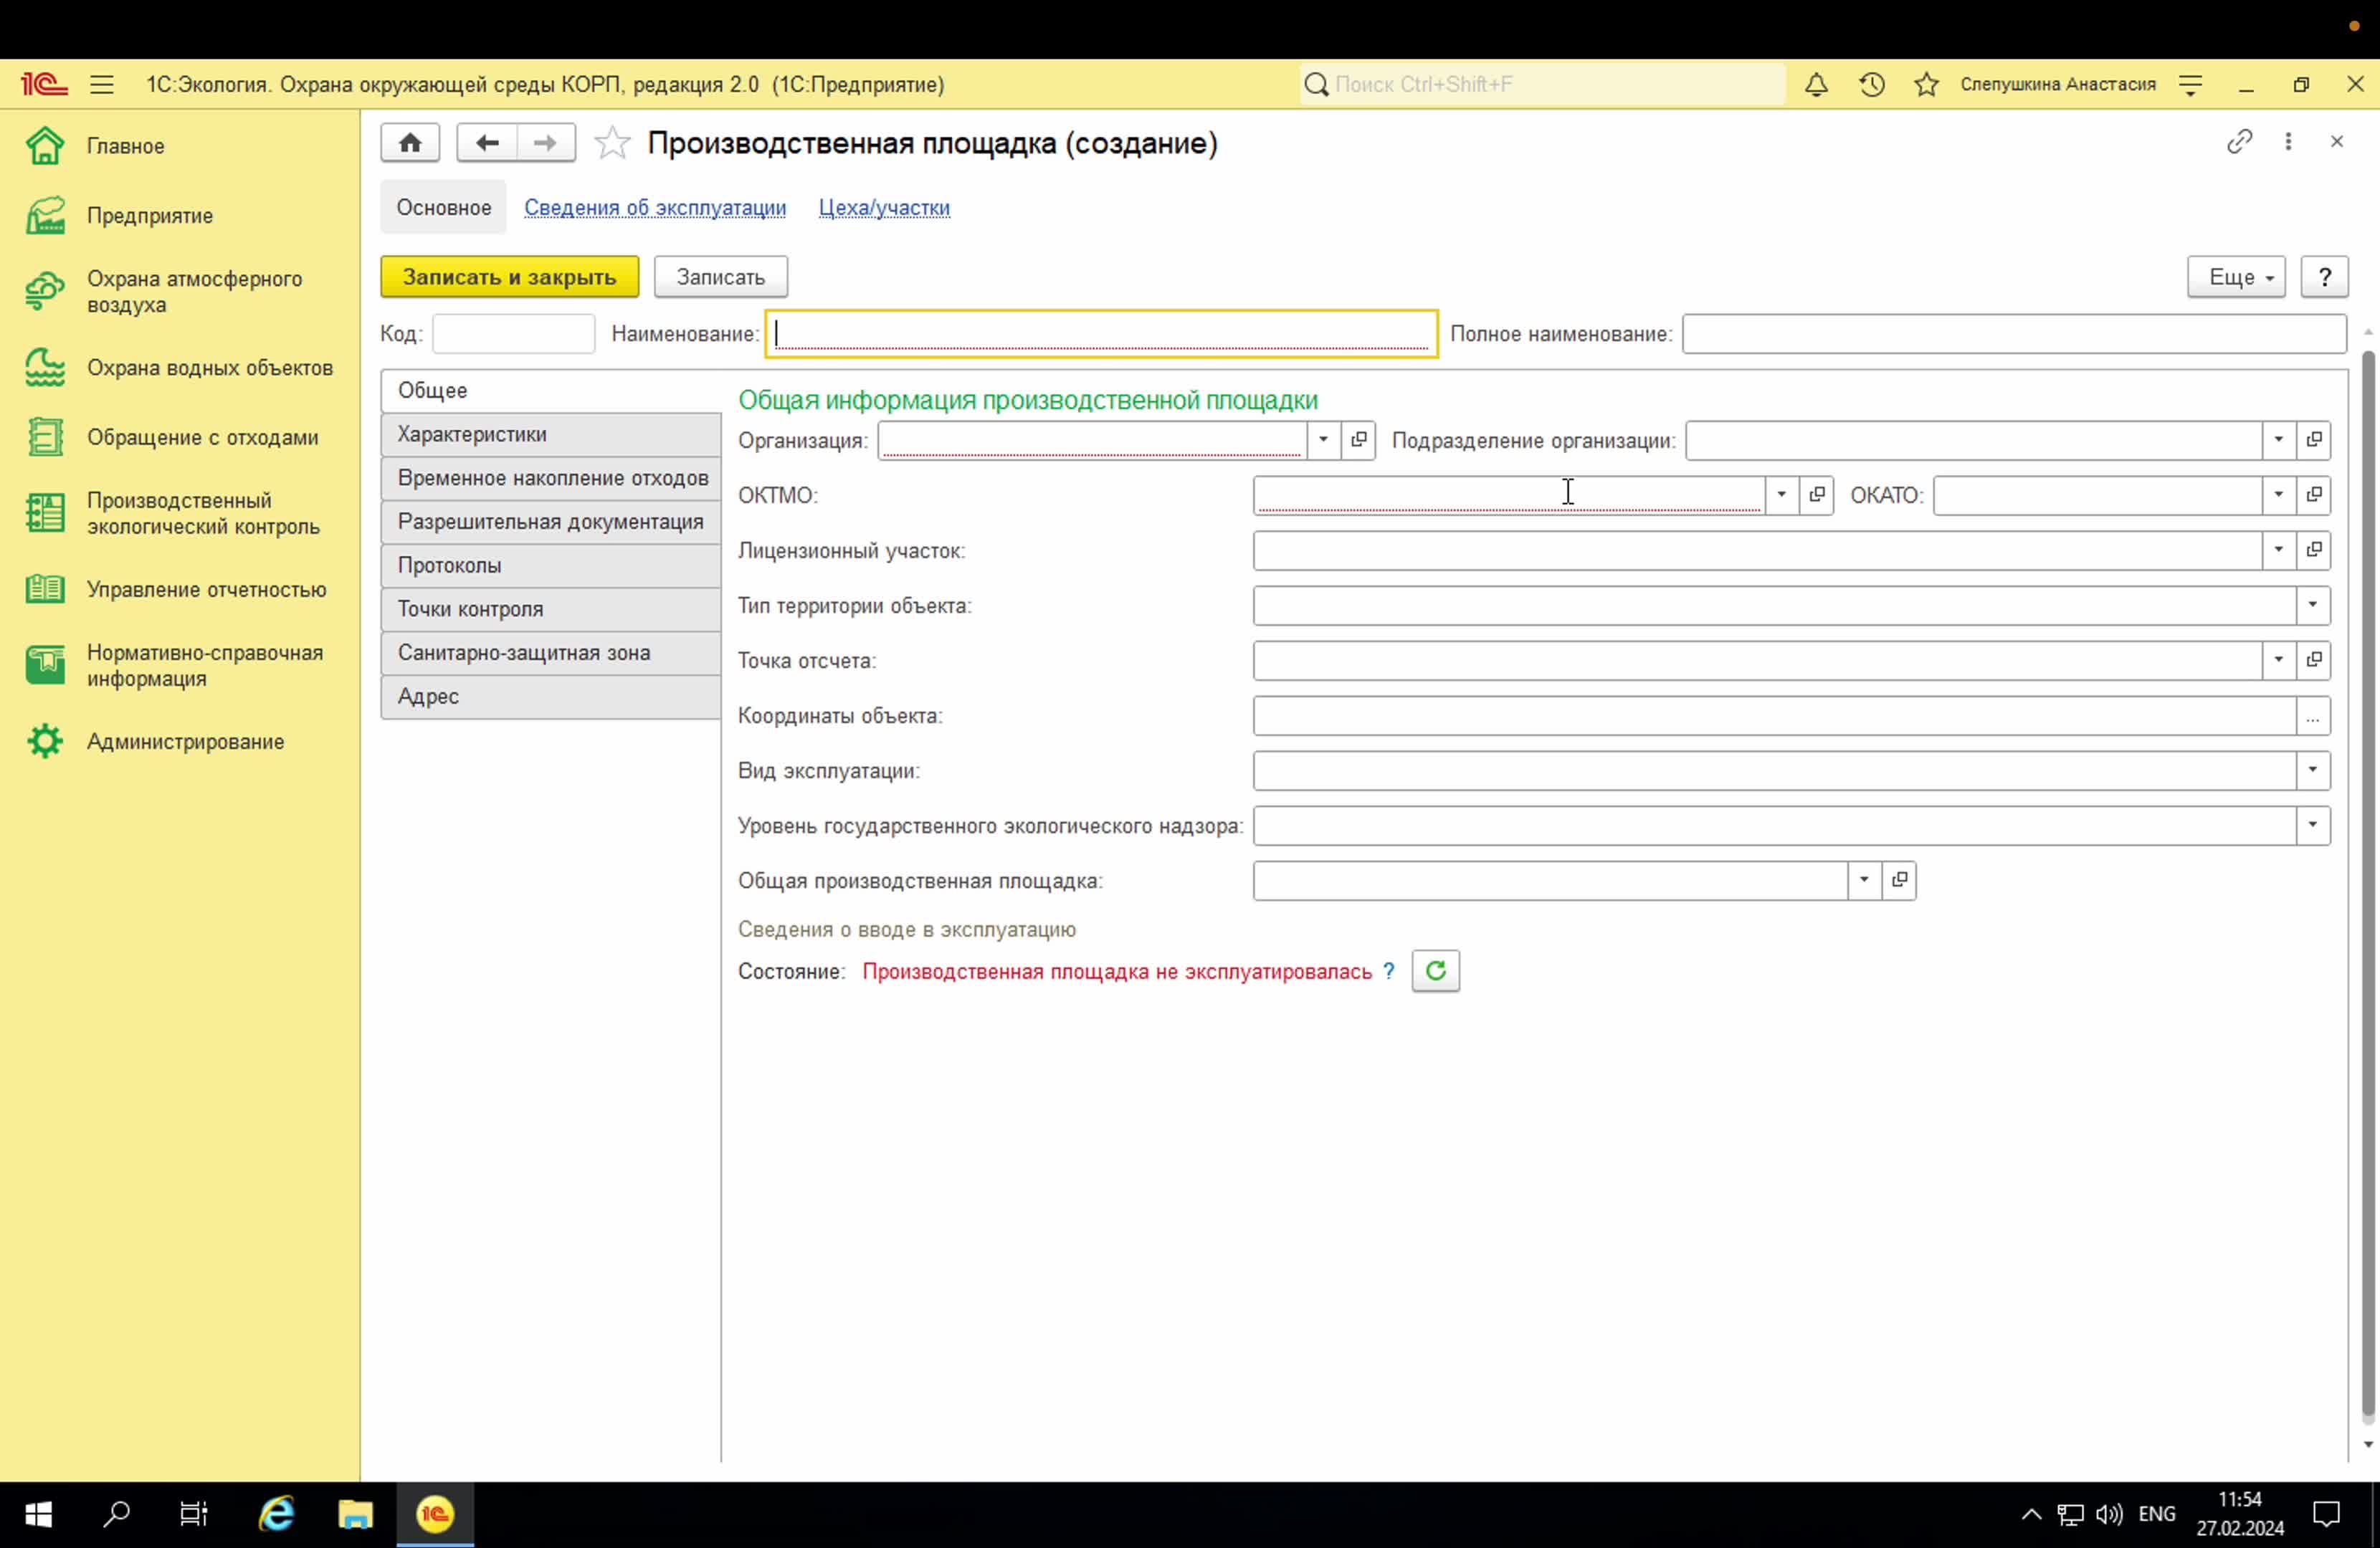
Task: Open the form's three-dot options menu
Action: (x=2288, y=142)
